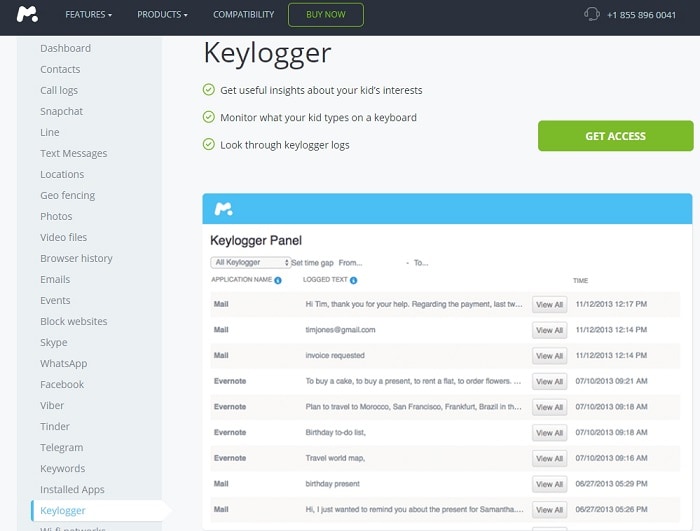Open the All Keylogger filter dropdown

click(x=250, y=263)
